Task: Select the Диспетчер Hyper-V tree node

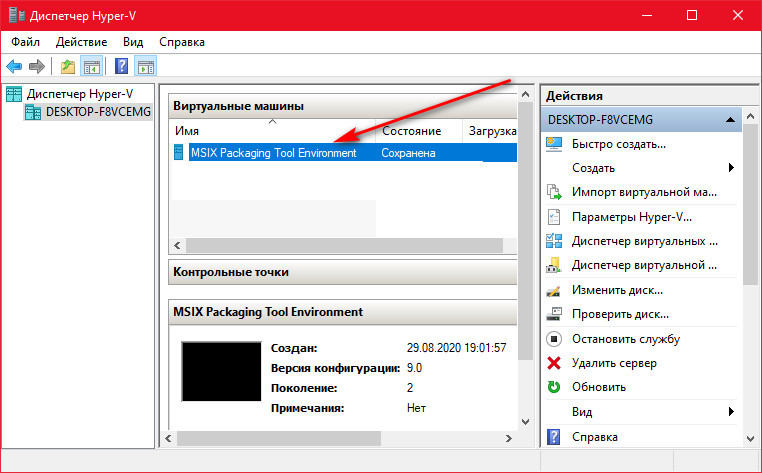Action: [80, 94]
